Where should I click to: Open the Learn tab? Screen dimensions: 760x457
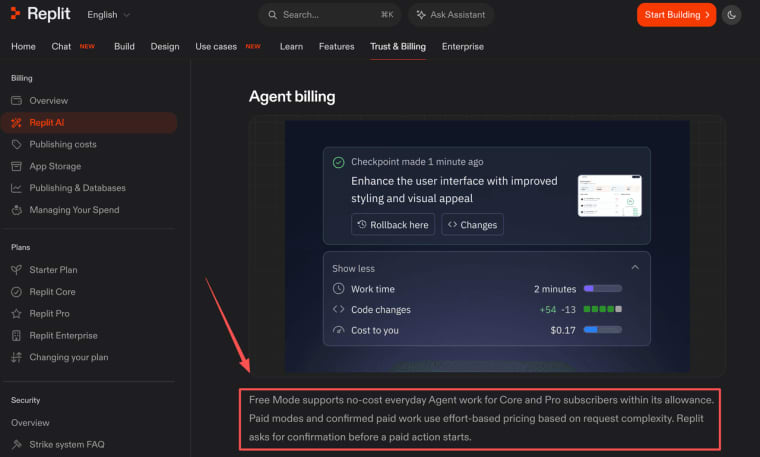pyautogui.click(x=291, y=47)
